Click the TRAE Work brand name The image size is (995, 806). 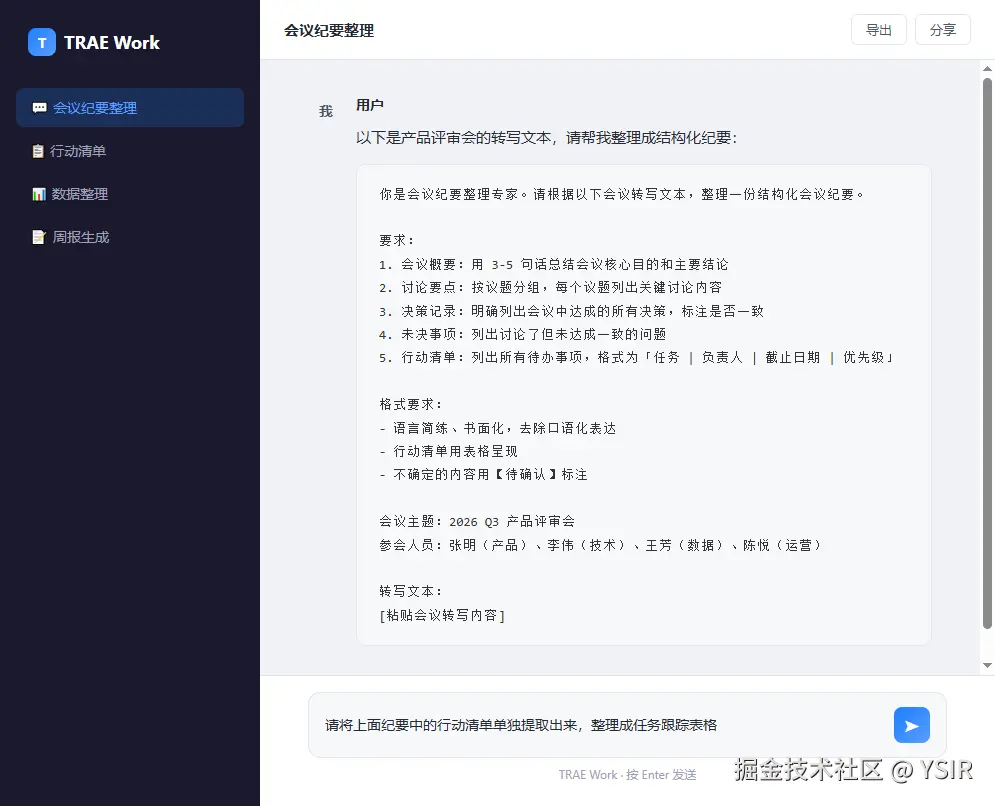click(112, 43)
